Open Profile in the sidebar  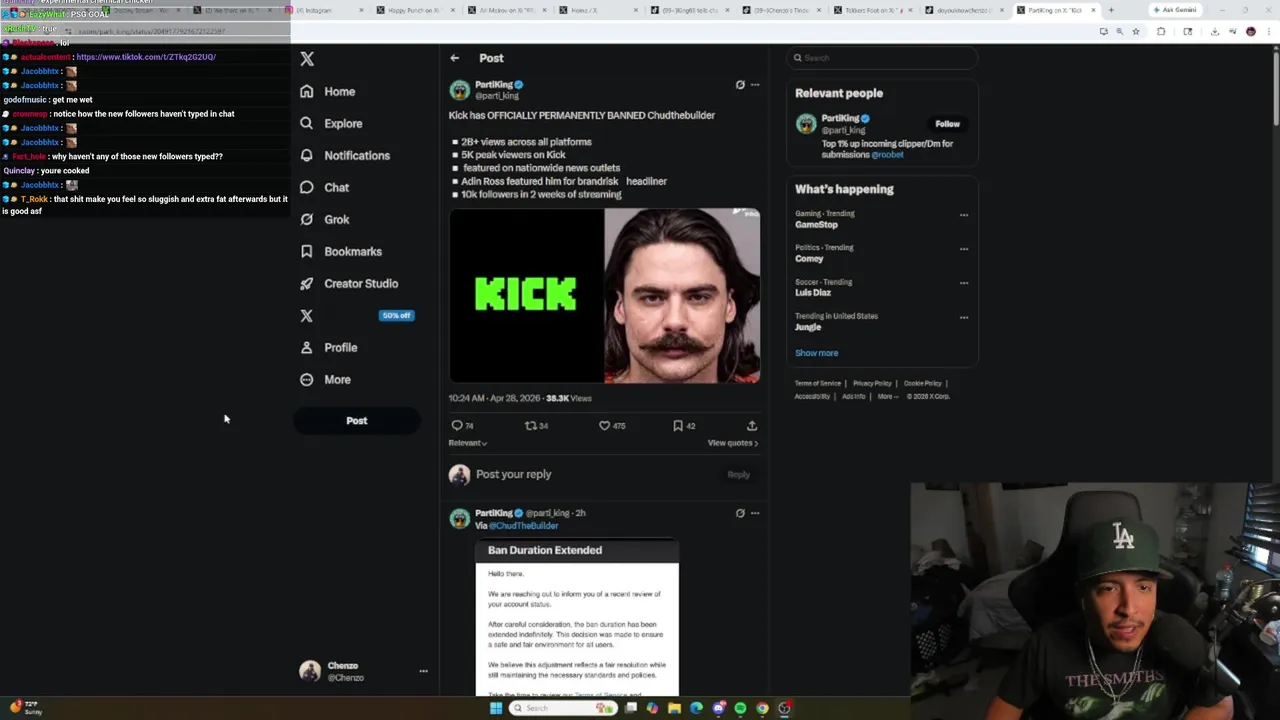pos(328,347)
